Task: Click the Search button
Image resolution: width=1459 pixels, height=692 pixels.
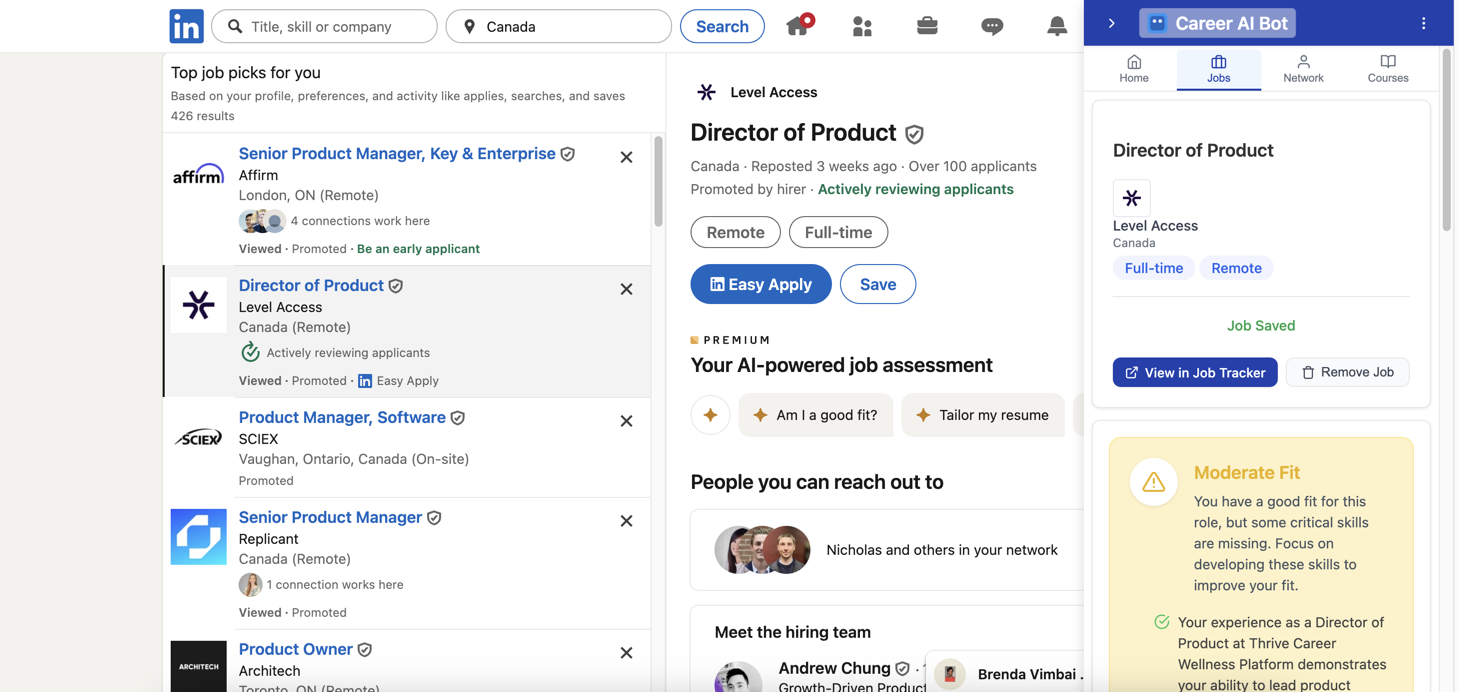Action: (722, 26)
